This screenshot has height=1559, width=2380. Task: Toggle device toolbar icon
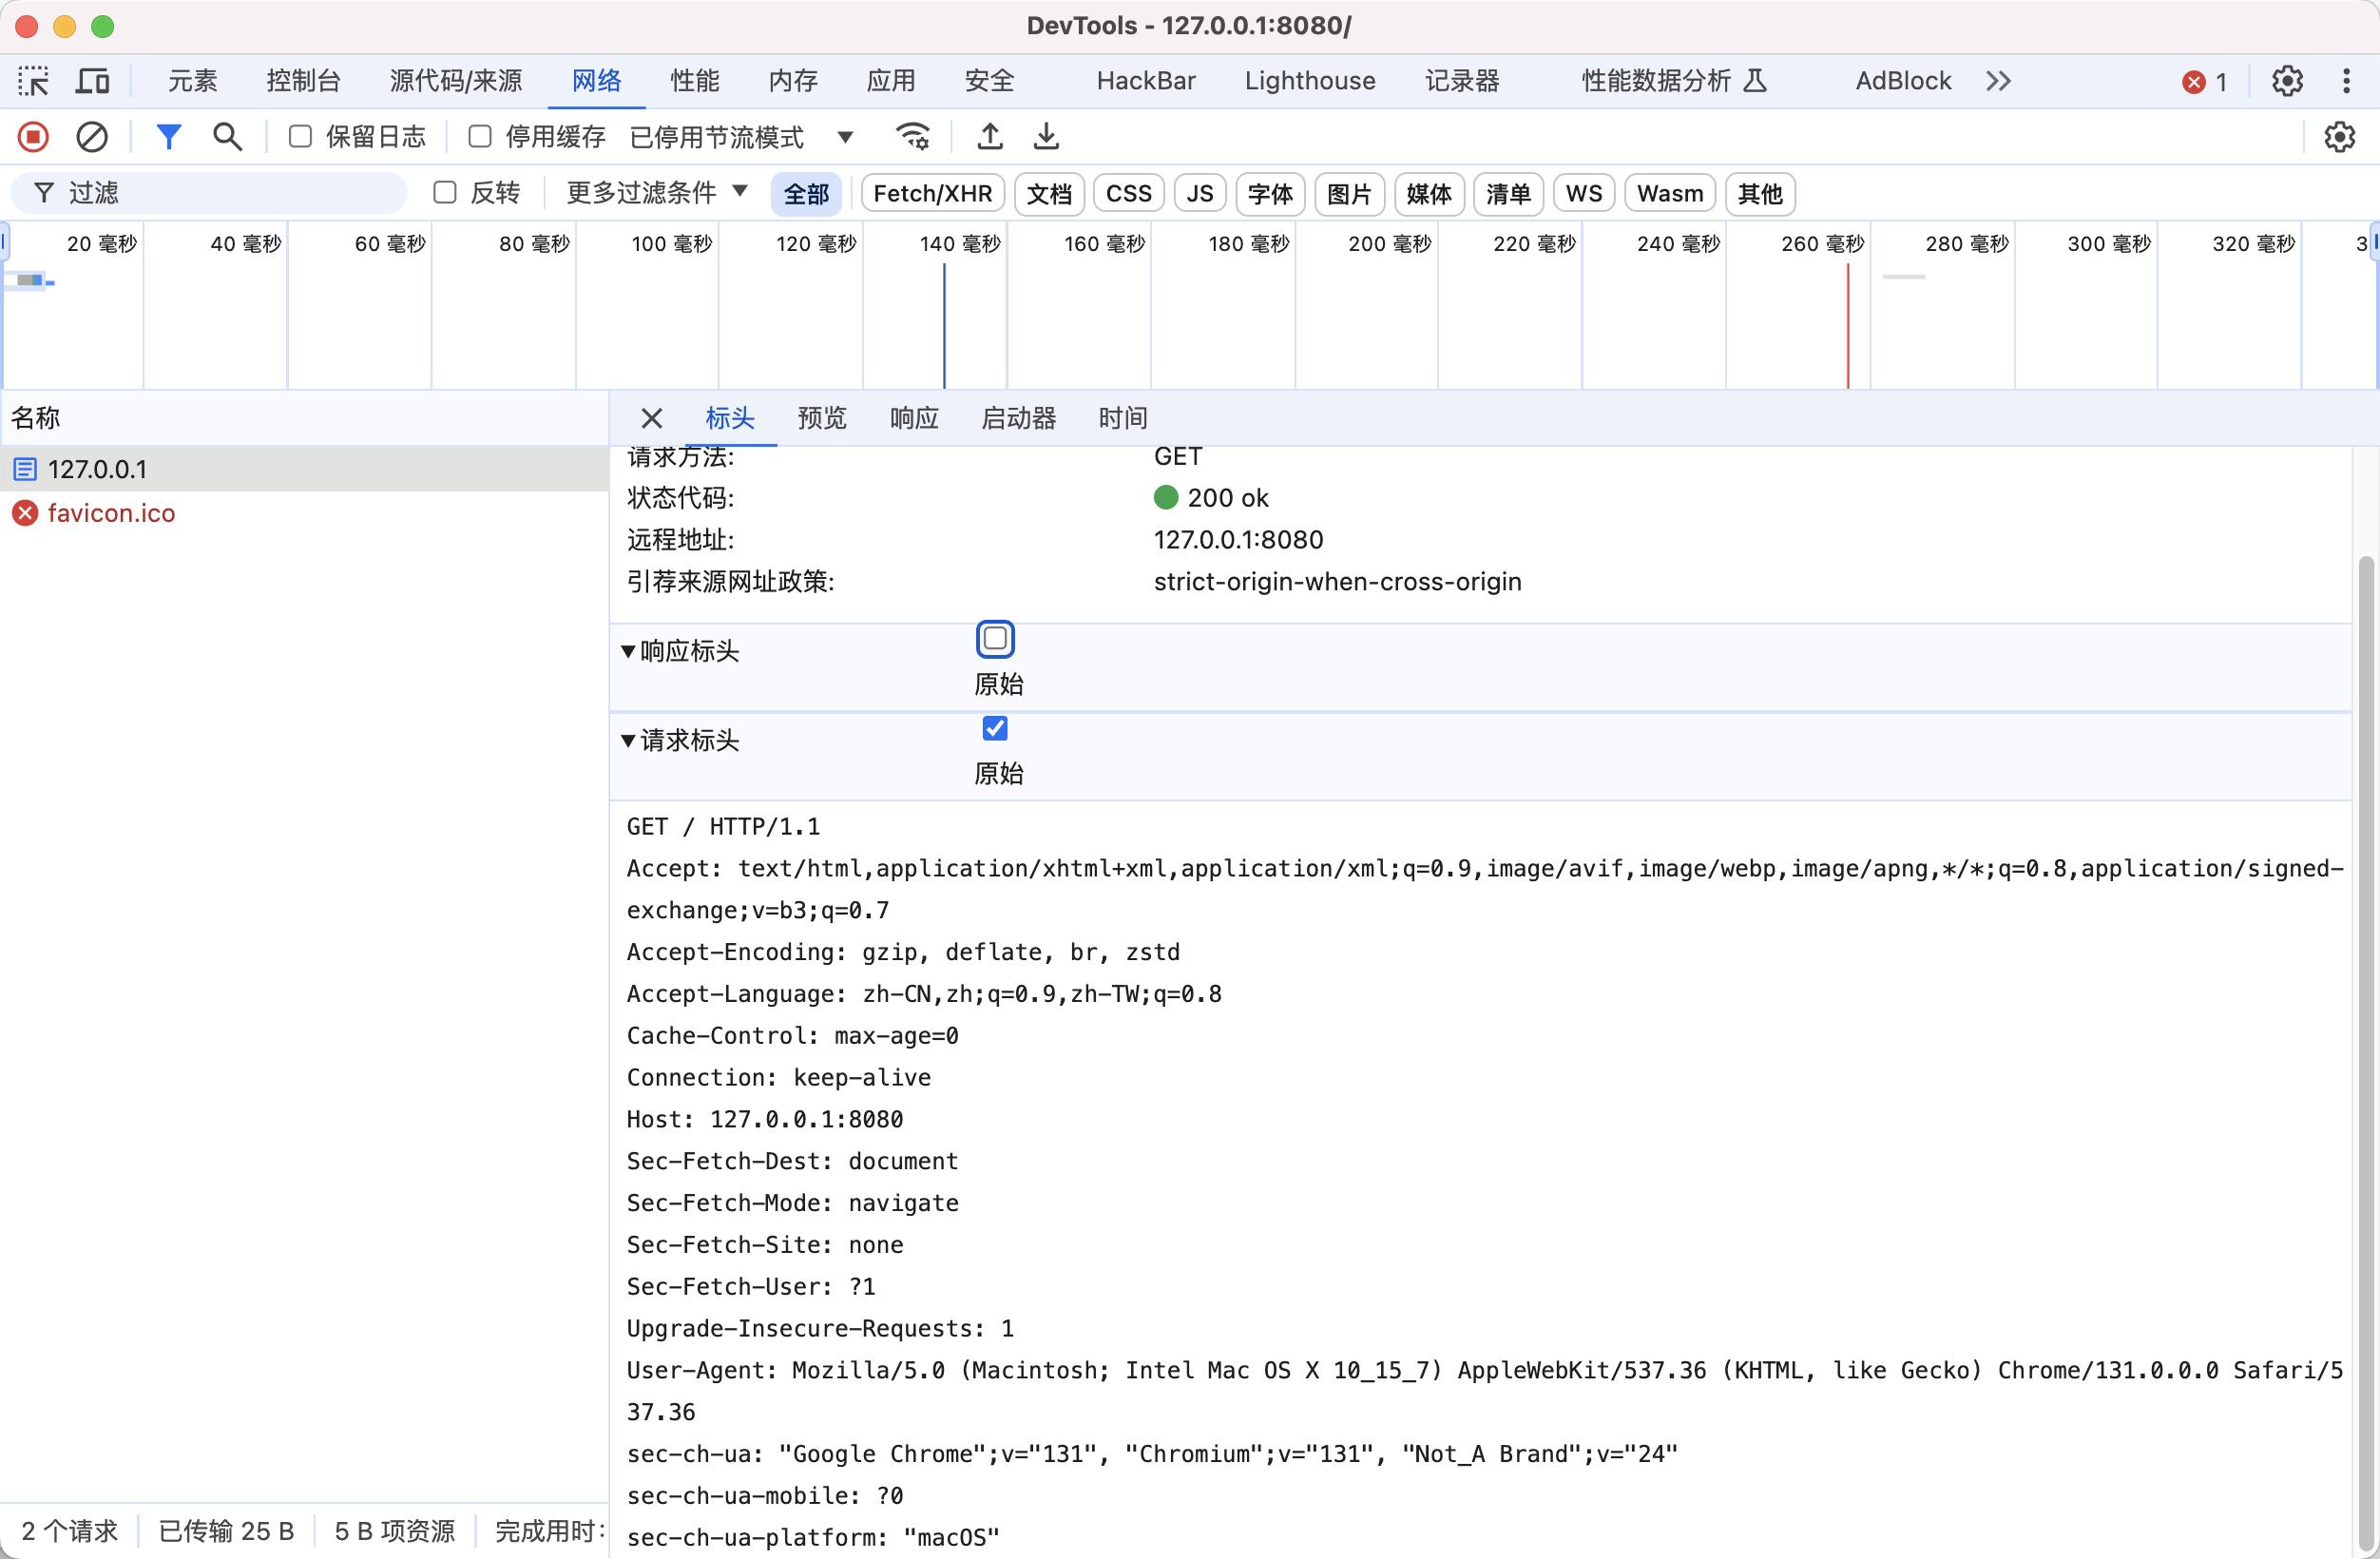[93, 81]
